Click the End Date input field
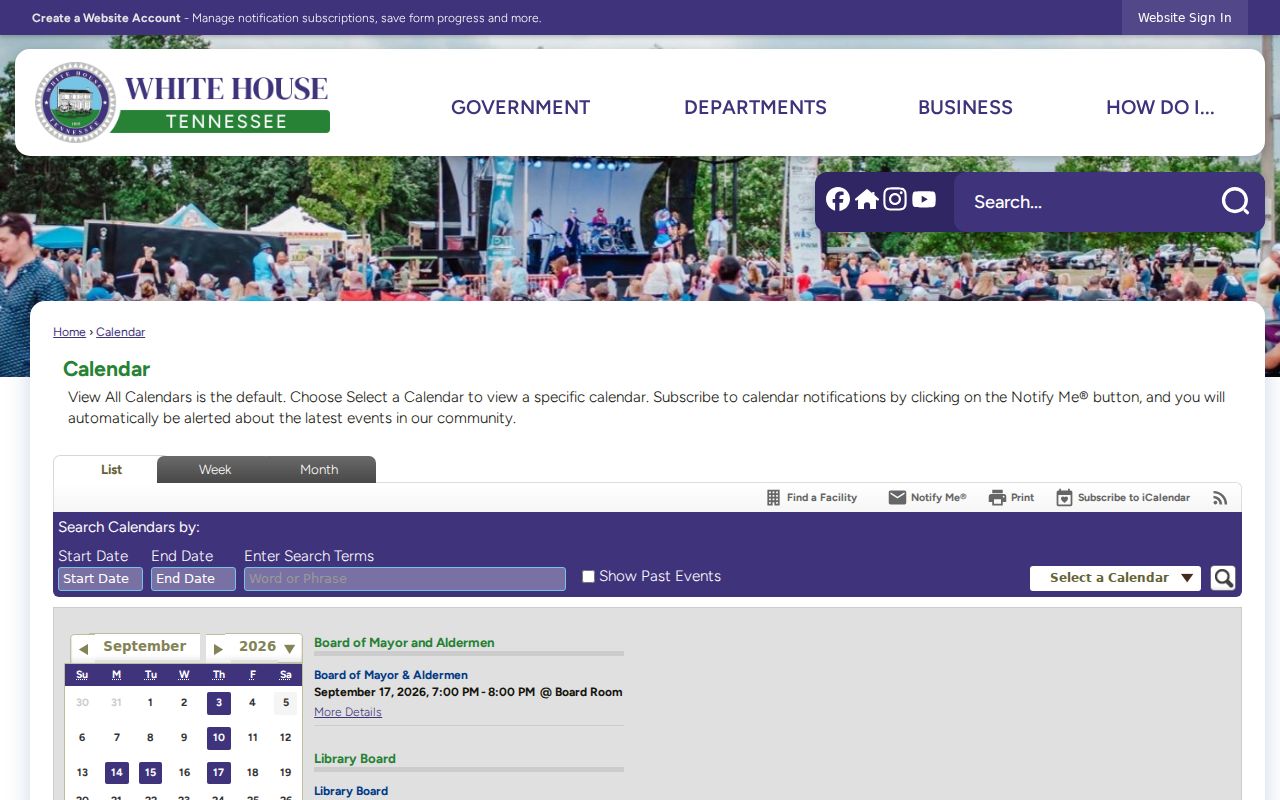The image size is (1280, 800). point(193,579)
